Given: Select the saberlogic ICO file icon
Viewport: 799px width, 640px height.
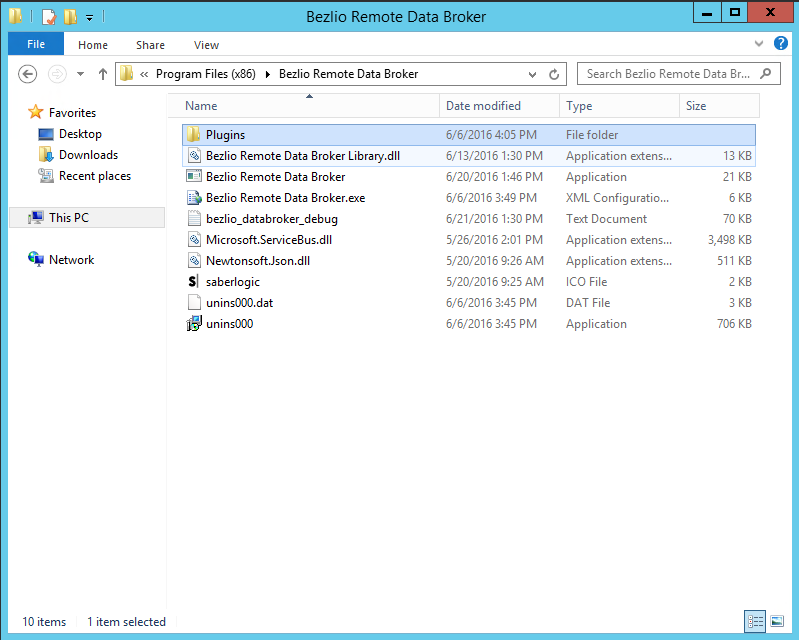Looking at the screenshot, I should coord(193,281).
